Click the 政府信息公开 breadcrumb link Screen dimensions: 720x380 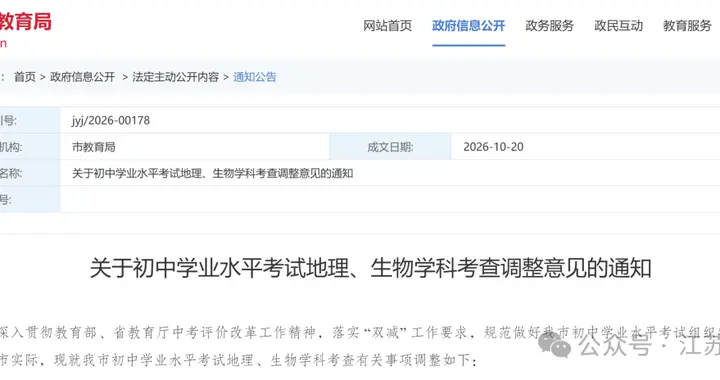(x=83, y=77)
